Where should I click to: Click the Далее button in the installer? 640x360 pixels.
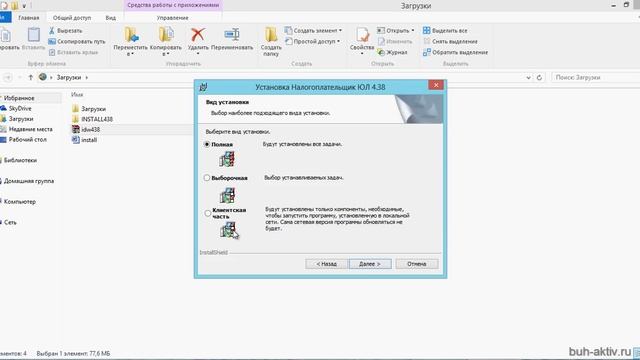(x=370, y=264)
